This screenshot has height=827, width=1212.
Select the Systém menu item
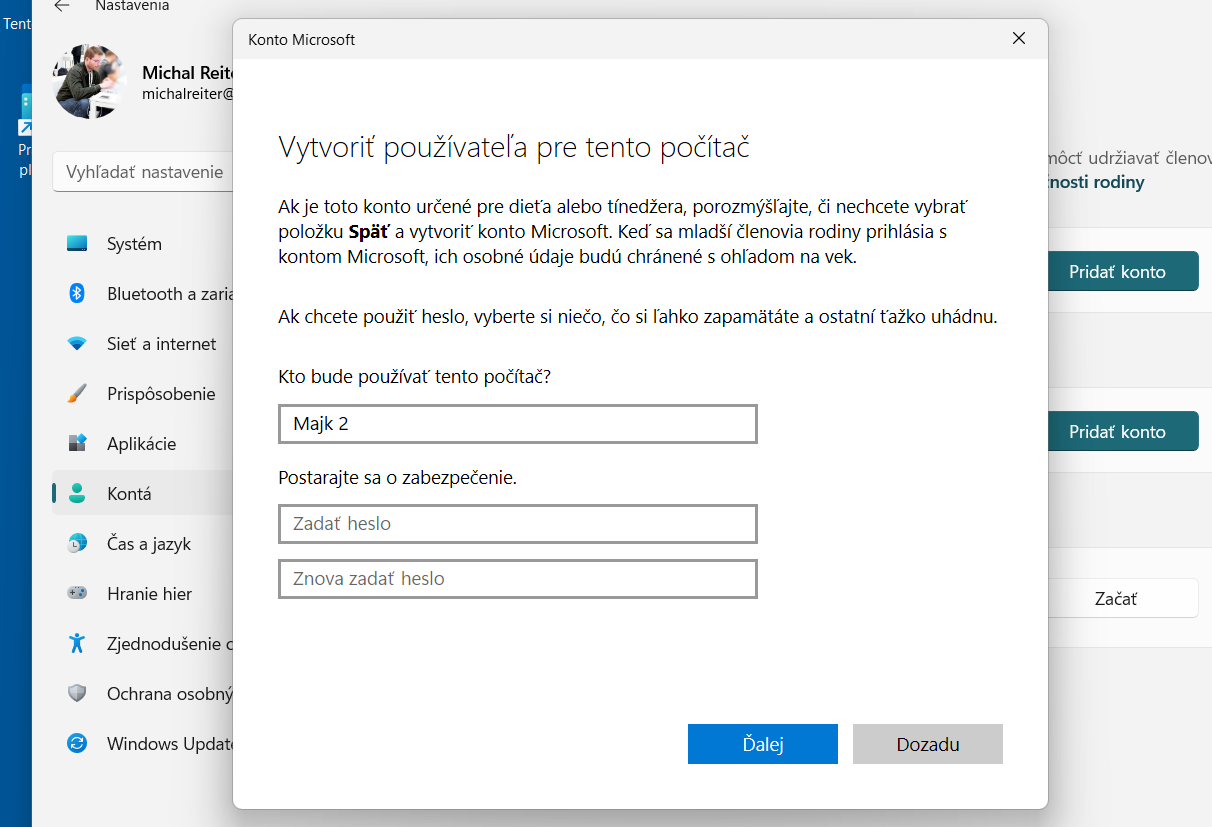[x=134, y=244]
